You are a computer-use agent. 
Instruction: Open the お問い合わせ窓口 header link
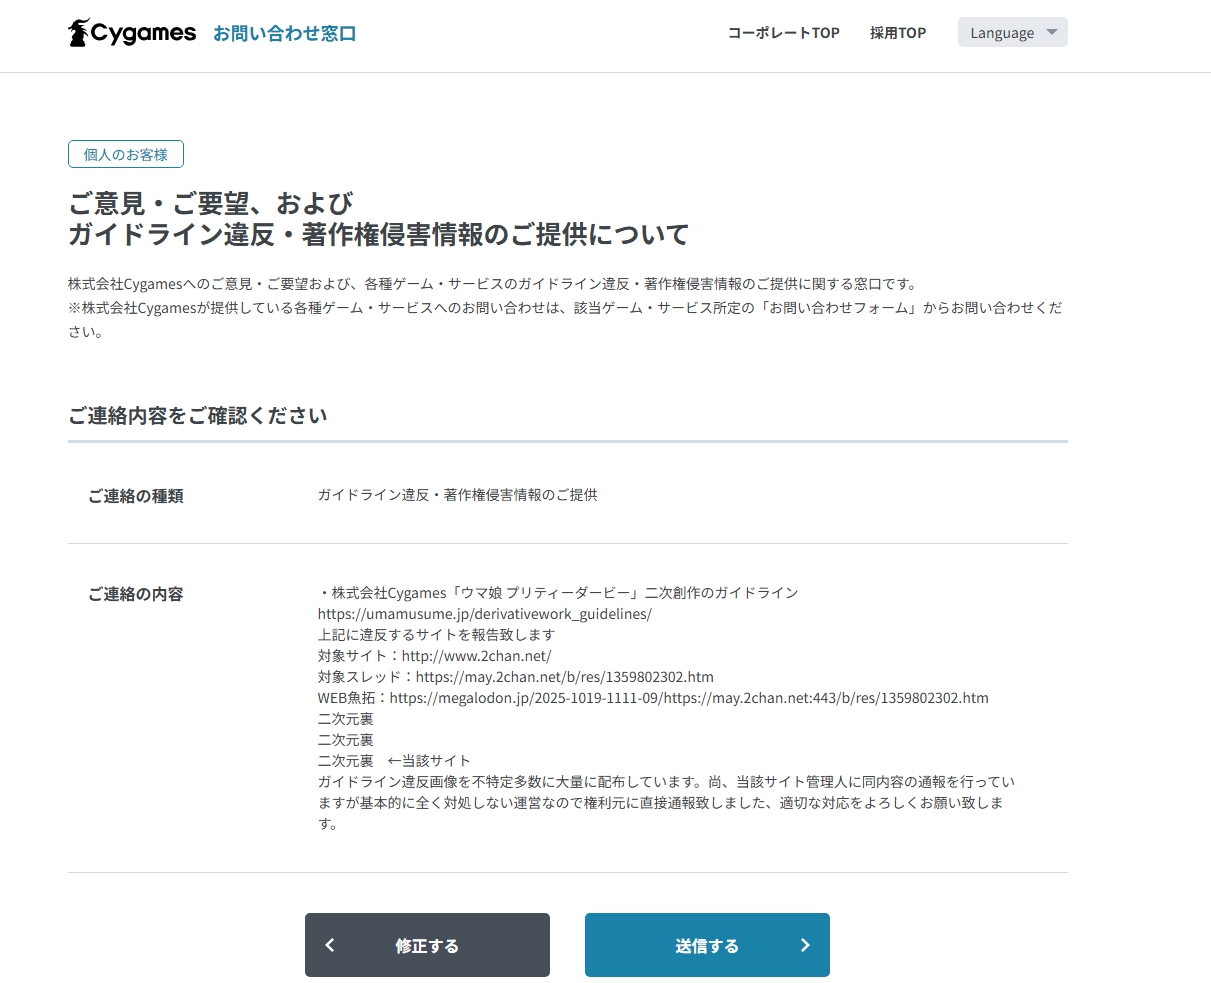[x=284, y=33]
